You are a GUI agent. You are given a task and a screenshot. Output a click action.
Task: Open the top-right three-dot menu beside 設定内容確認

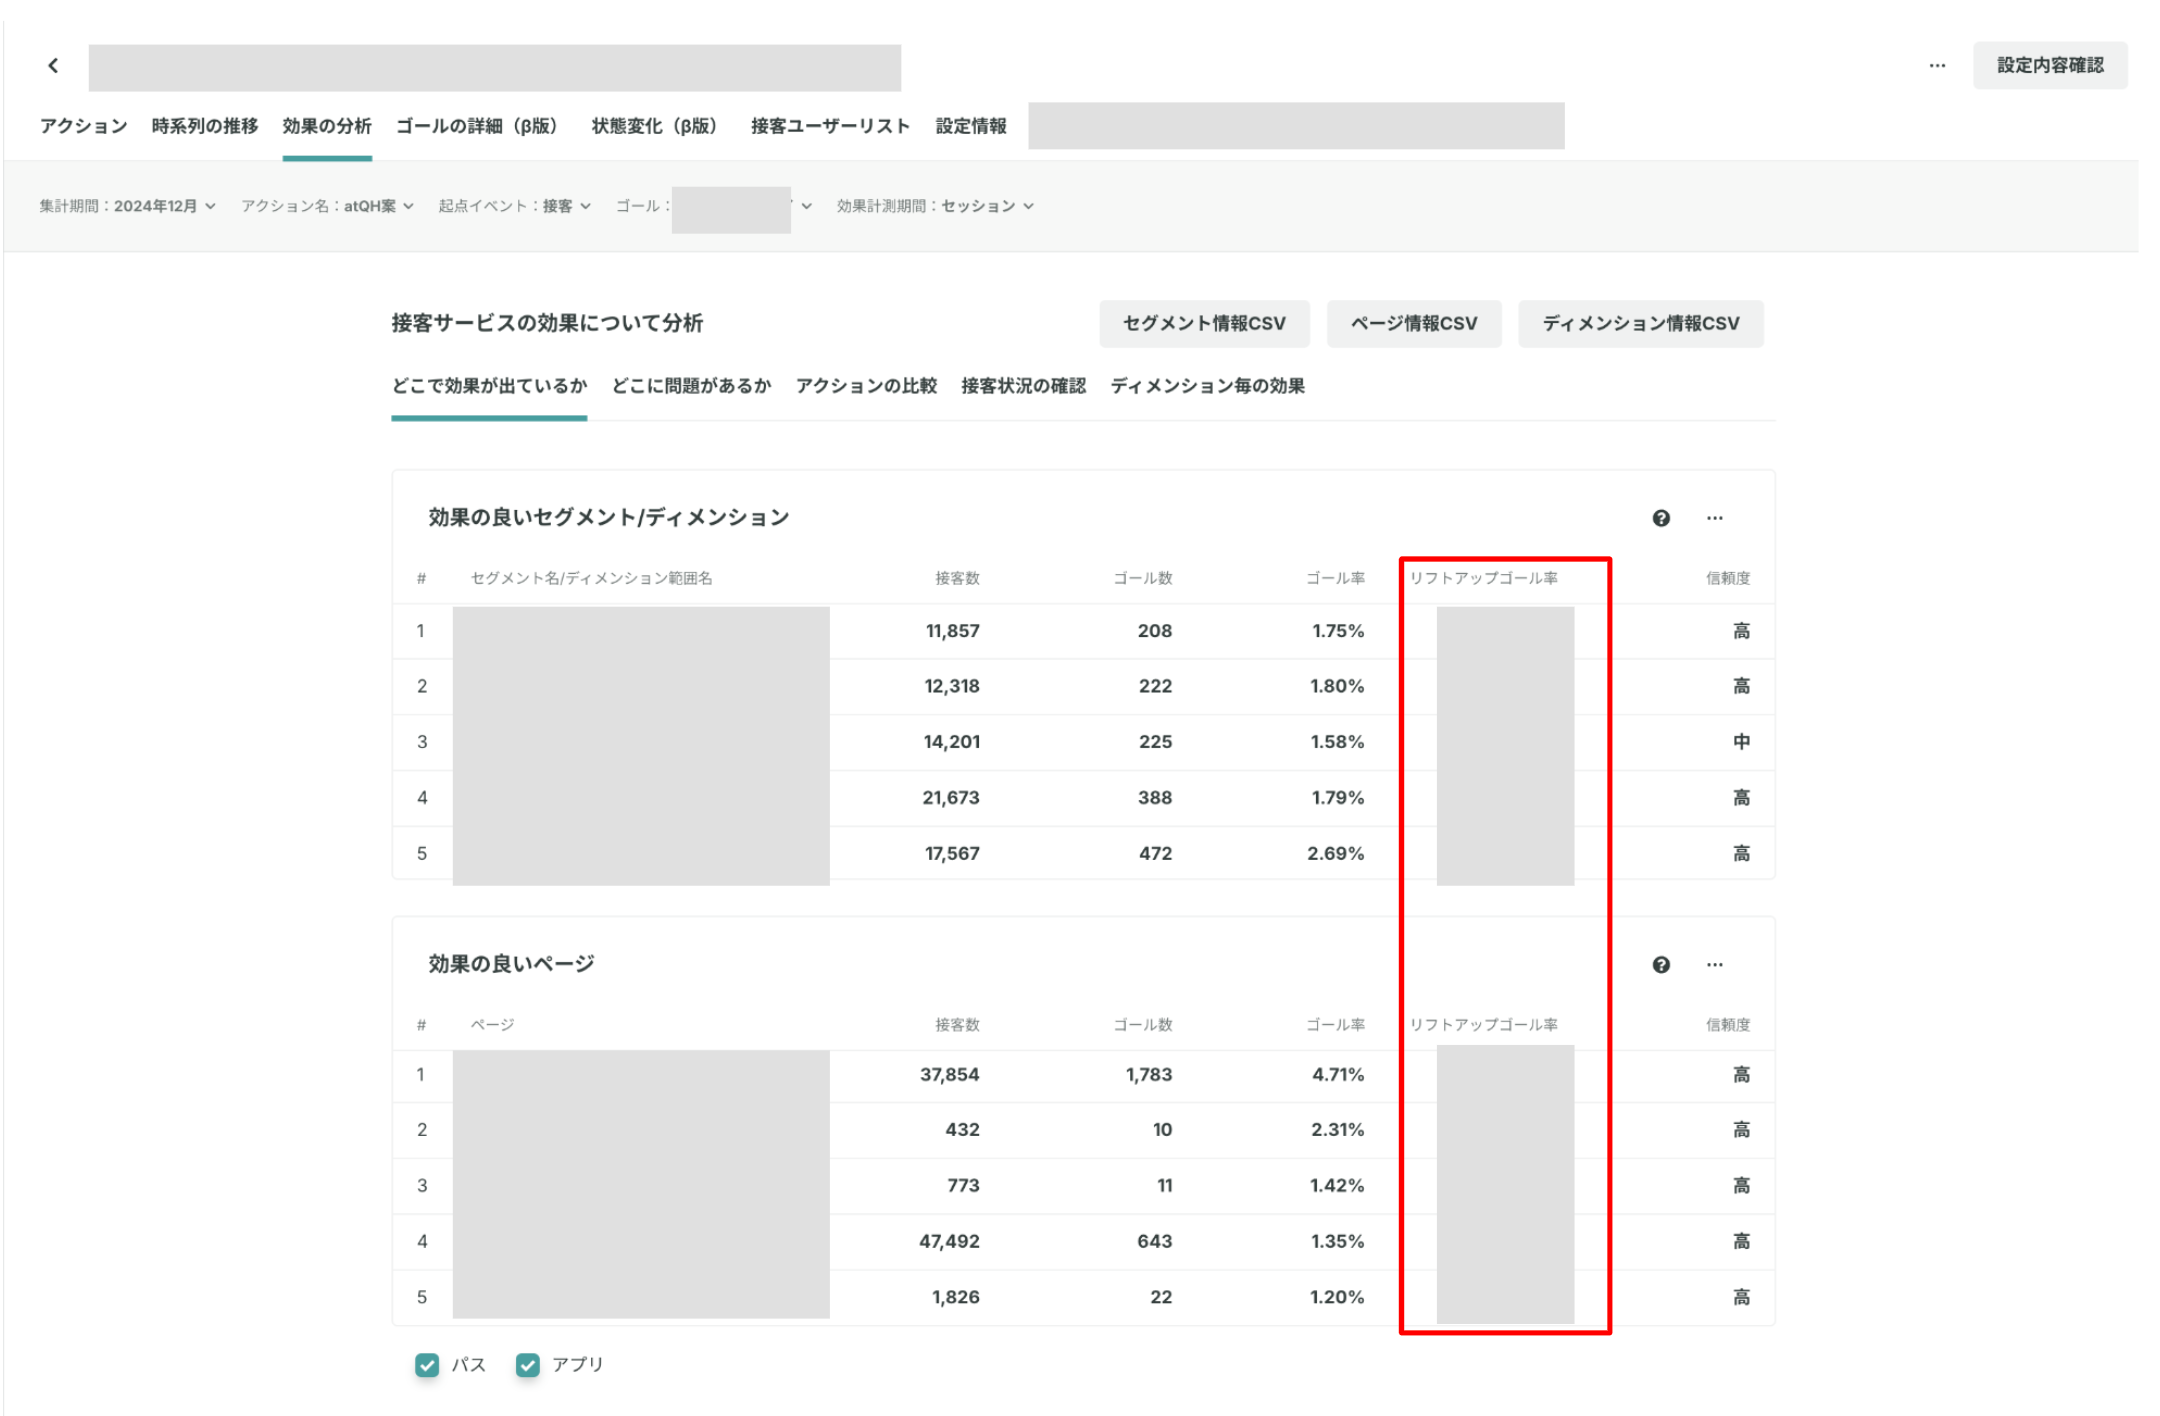[1937, 66]
